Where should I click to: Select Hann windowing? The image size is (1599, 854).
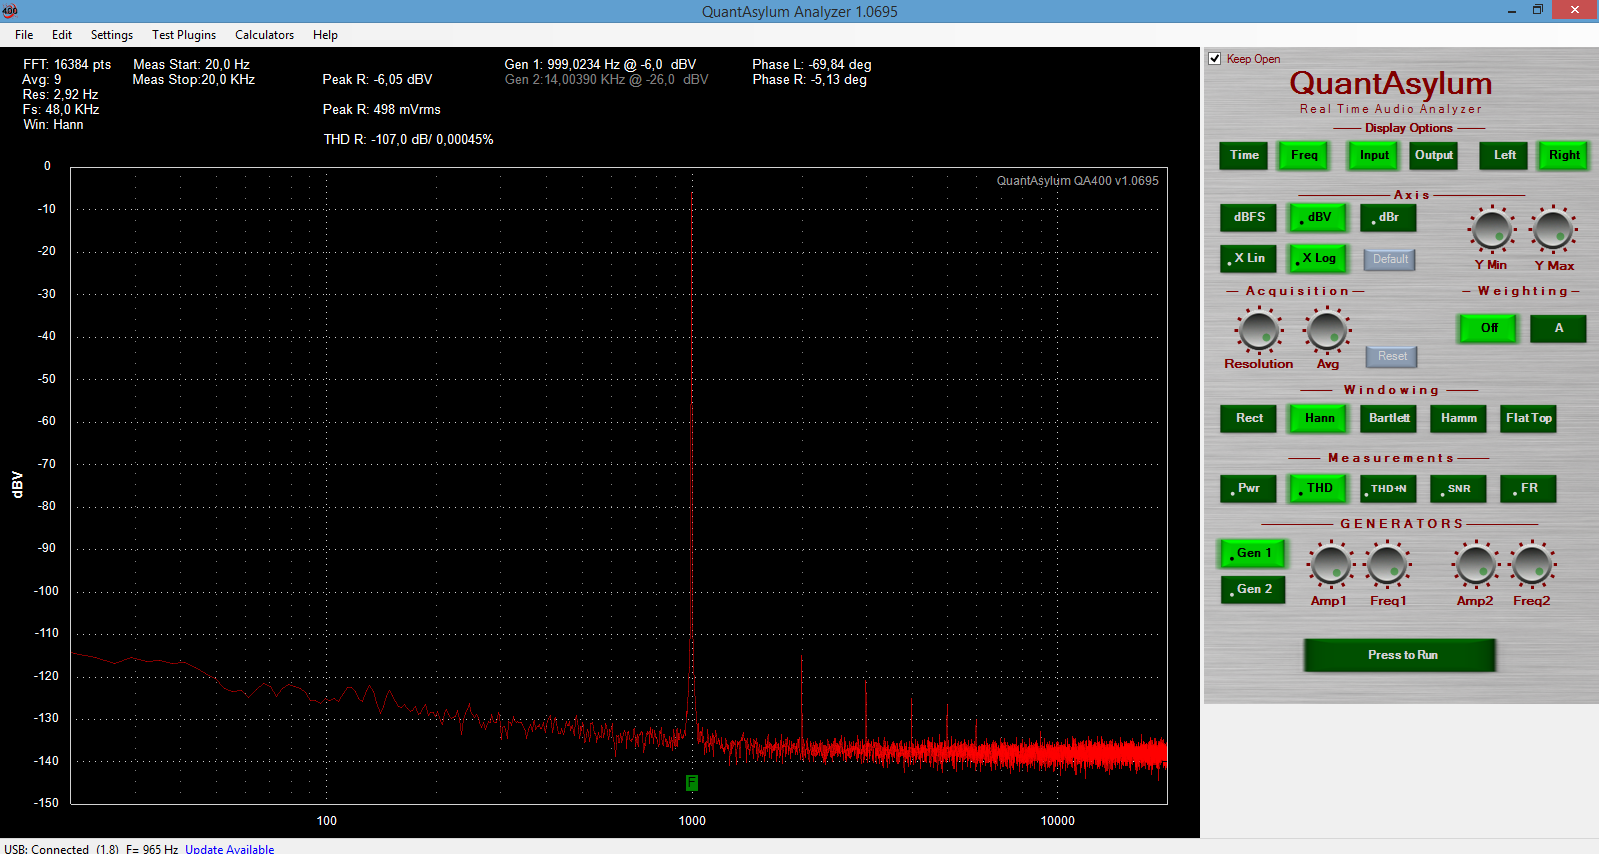1319,418
